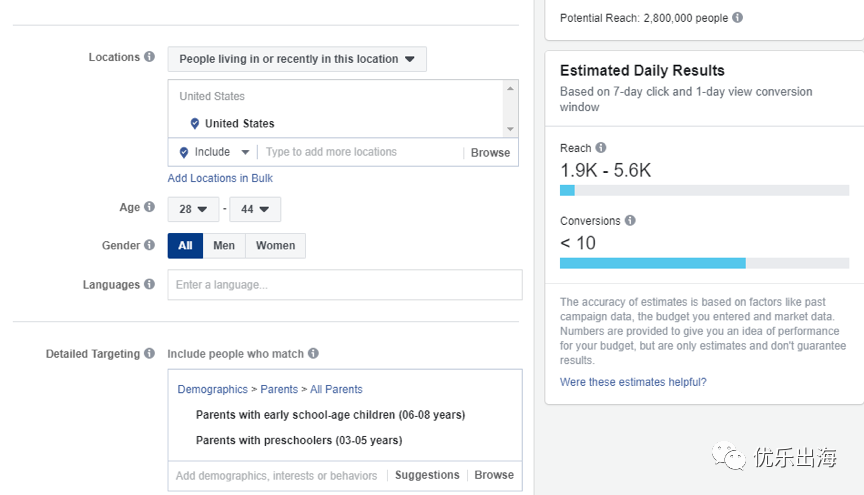Click Suggestions in detailed targeting box
The image size is (864, 495).
(427, 475)
